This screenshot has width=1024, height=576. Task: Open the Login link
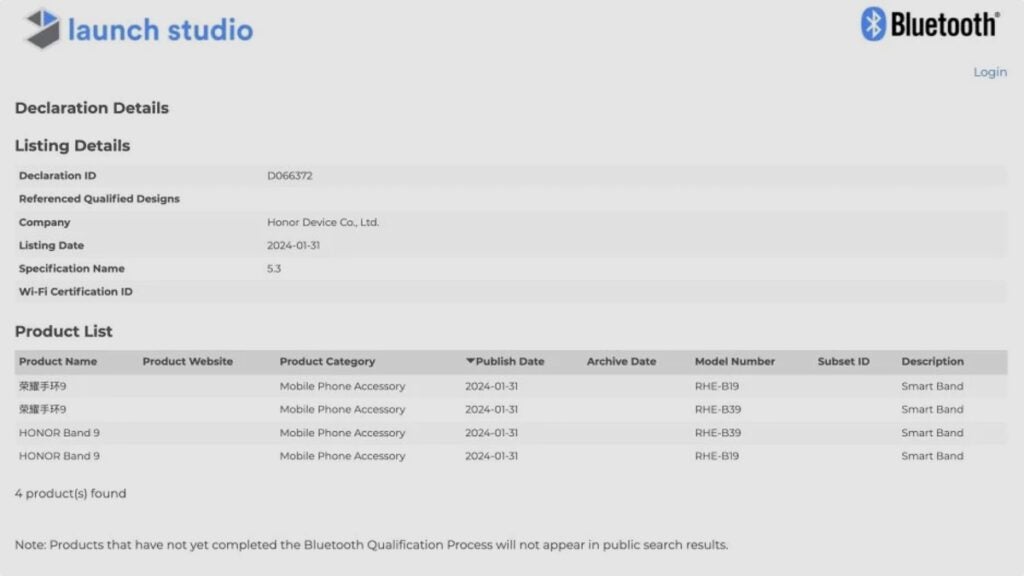990,72
